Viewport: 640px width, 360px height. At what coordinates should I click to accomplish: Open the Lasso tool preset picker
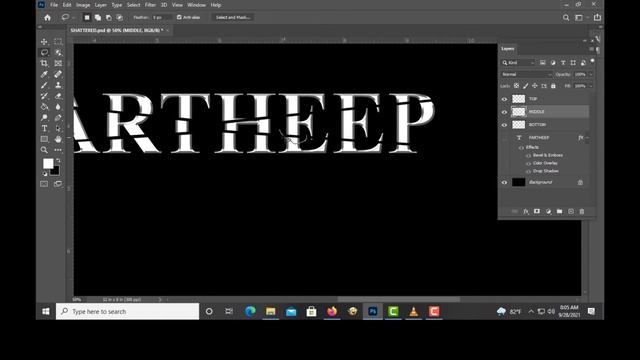tap(68, 18)
